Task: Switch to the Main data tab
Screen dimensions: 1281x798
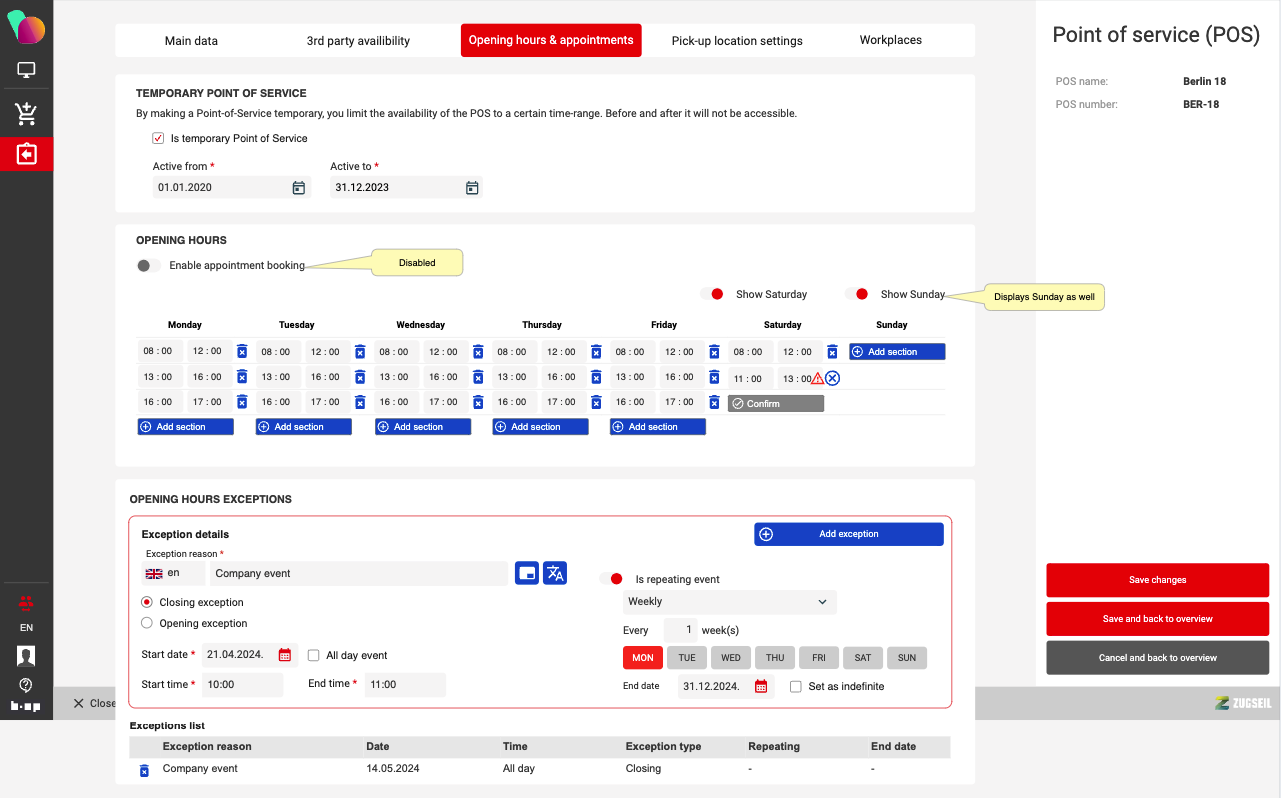Action: click(191, 41)
